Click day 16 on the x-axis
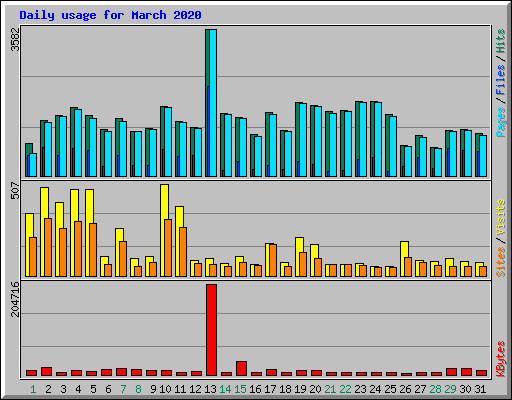 [x=255, y=389]
